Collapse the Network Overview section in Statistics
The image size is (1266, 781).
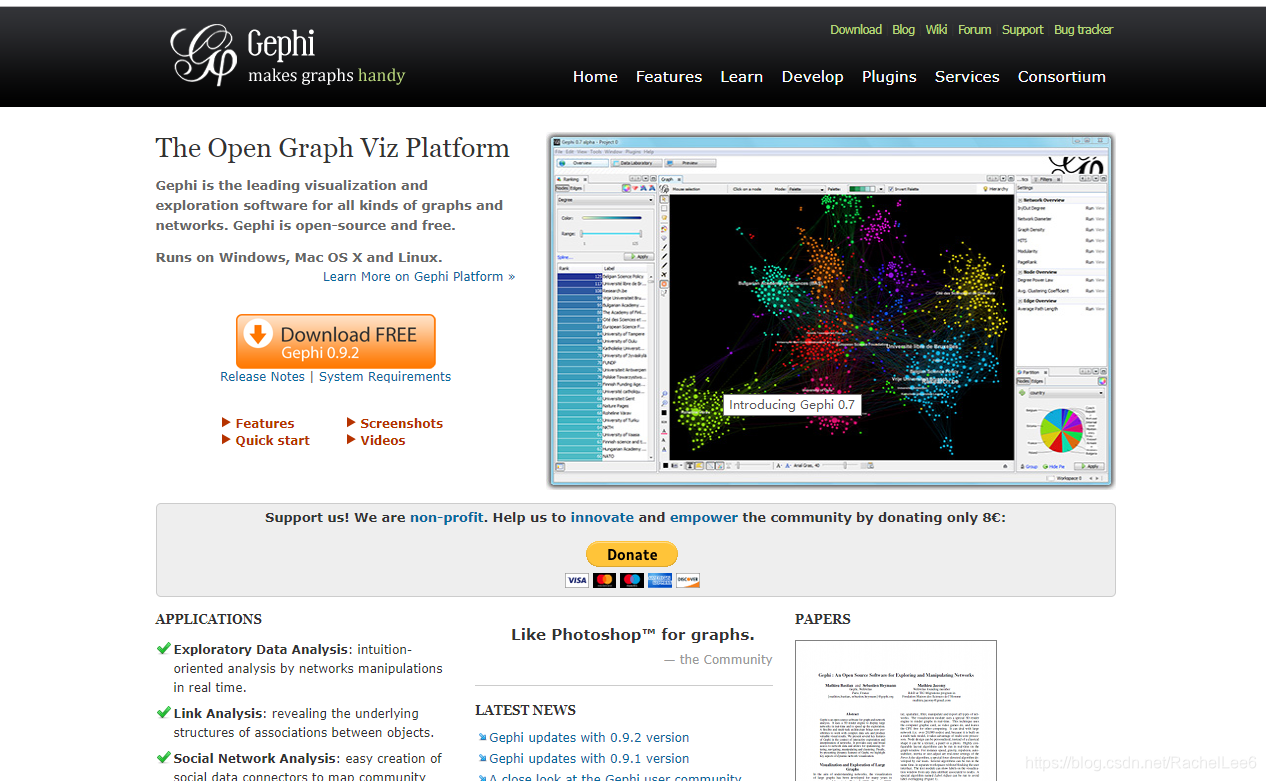click(1020, 200)
